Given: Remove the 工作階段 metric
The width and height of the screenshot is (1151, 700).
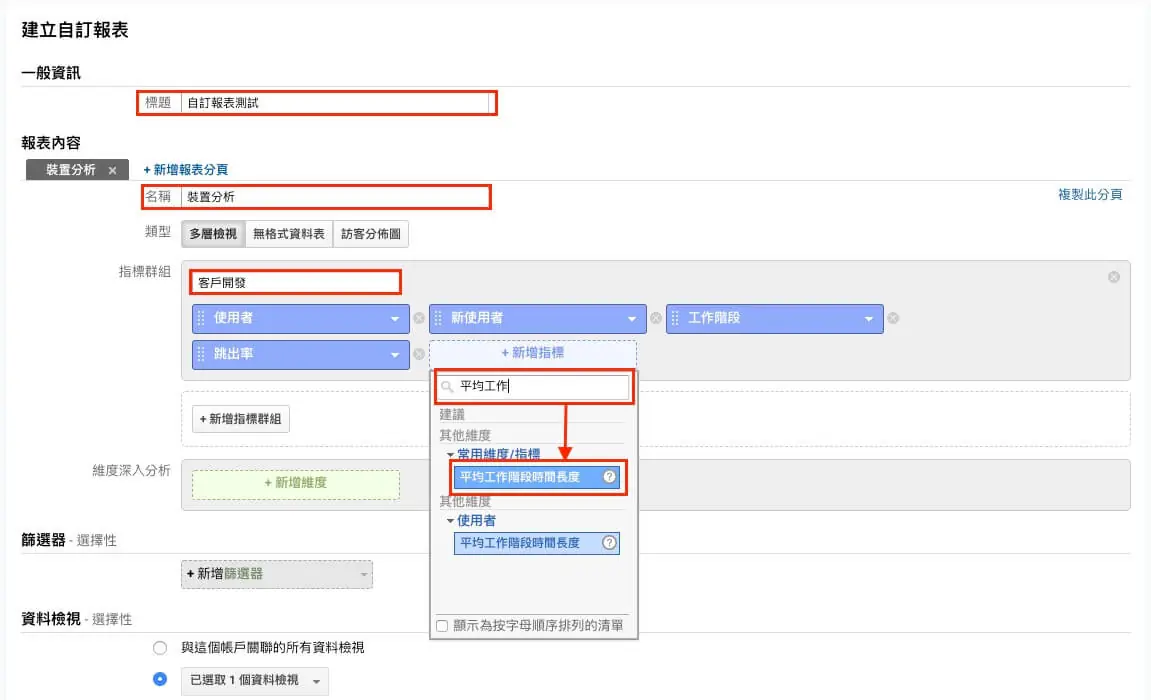Looking at the screenshot, I should (x=893, y=318).
